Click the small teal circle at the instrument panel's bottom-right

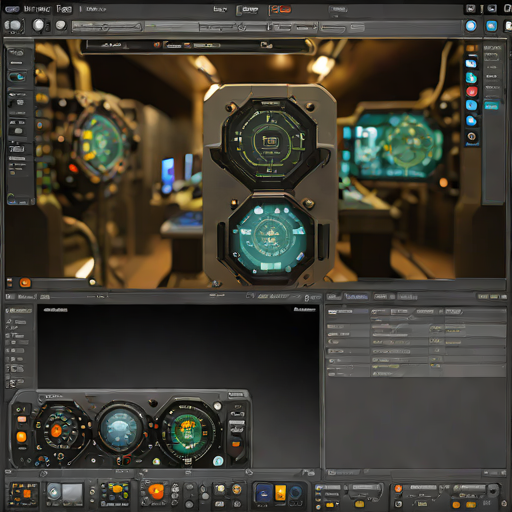coord(218,461)
